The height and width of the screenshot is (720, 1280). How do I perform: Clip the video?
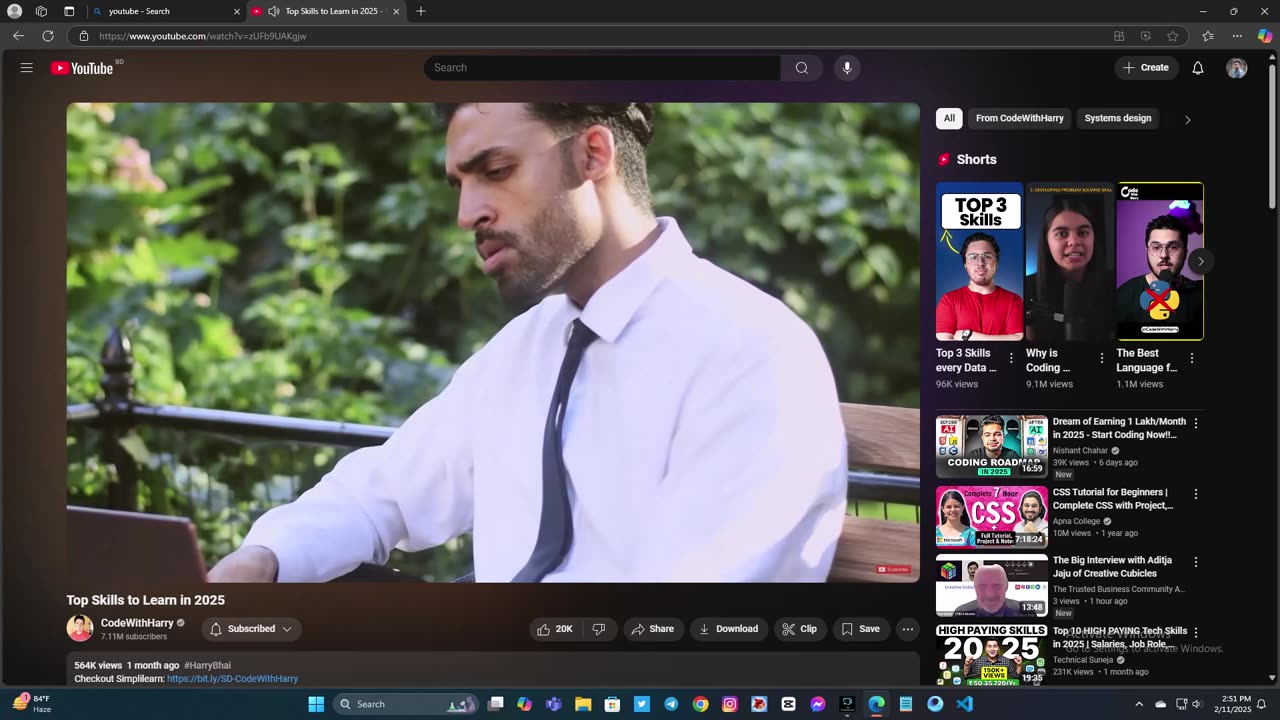pyautogui.click(x=800, y=629)
